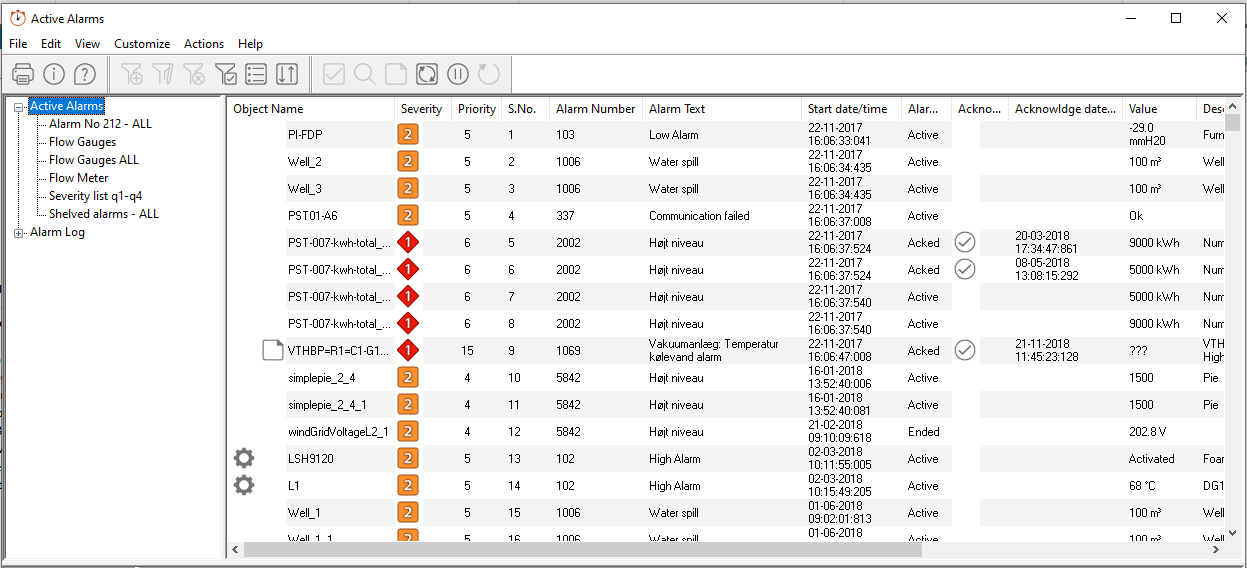The image size is (1247, 568).
Task: Sort by Alarm Number column header
Action: (596, 109)
